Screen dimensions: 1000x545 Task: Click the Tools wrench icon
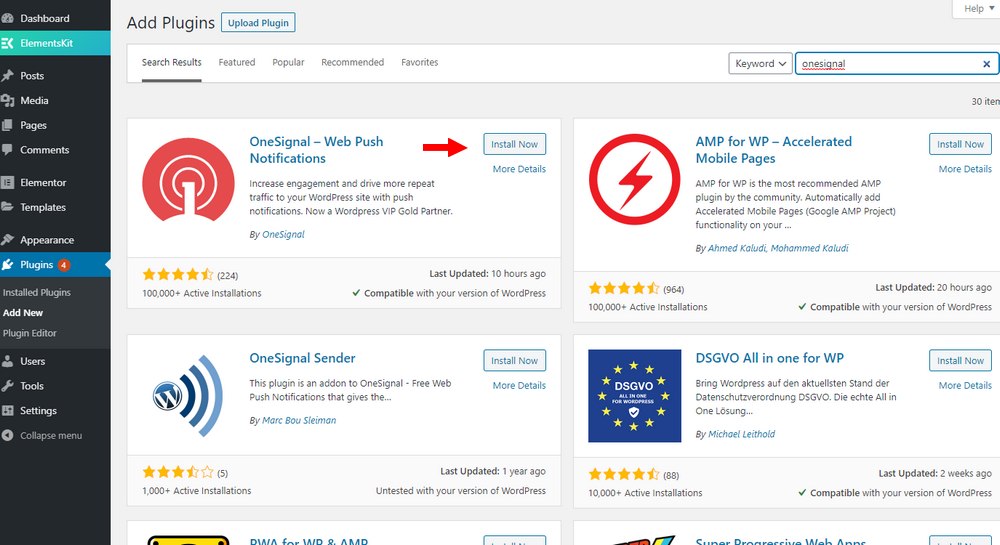coord(8,386)
